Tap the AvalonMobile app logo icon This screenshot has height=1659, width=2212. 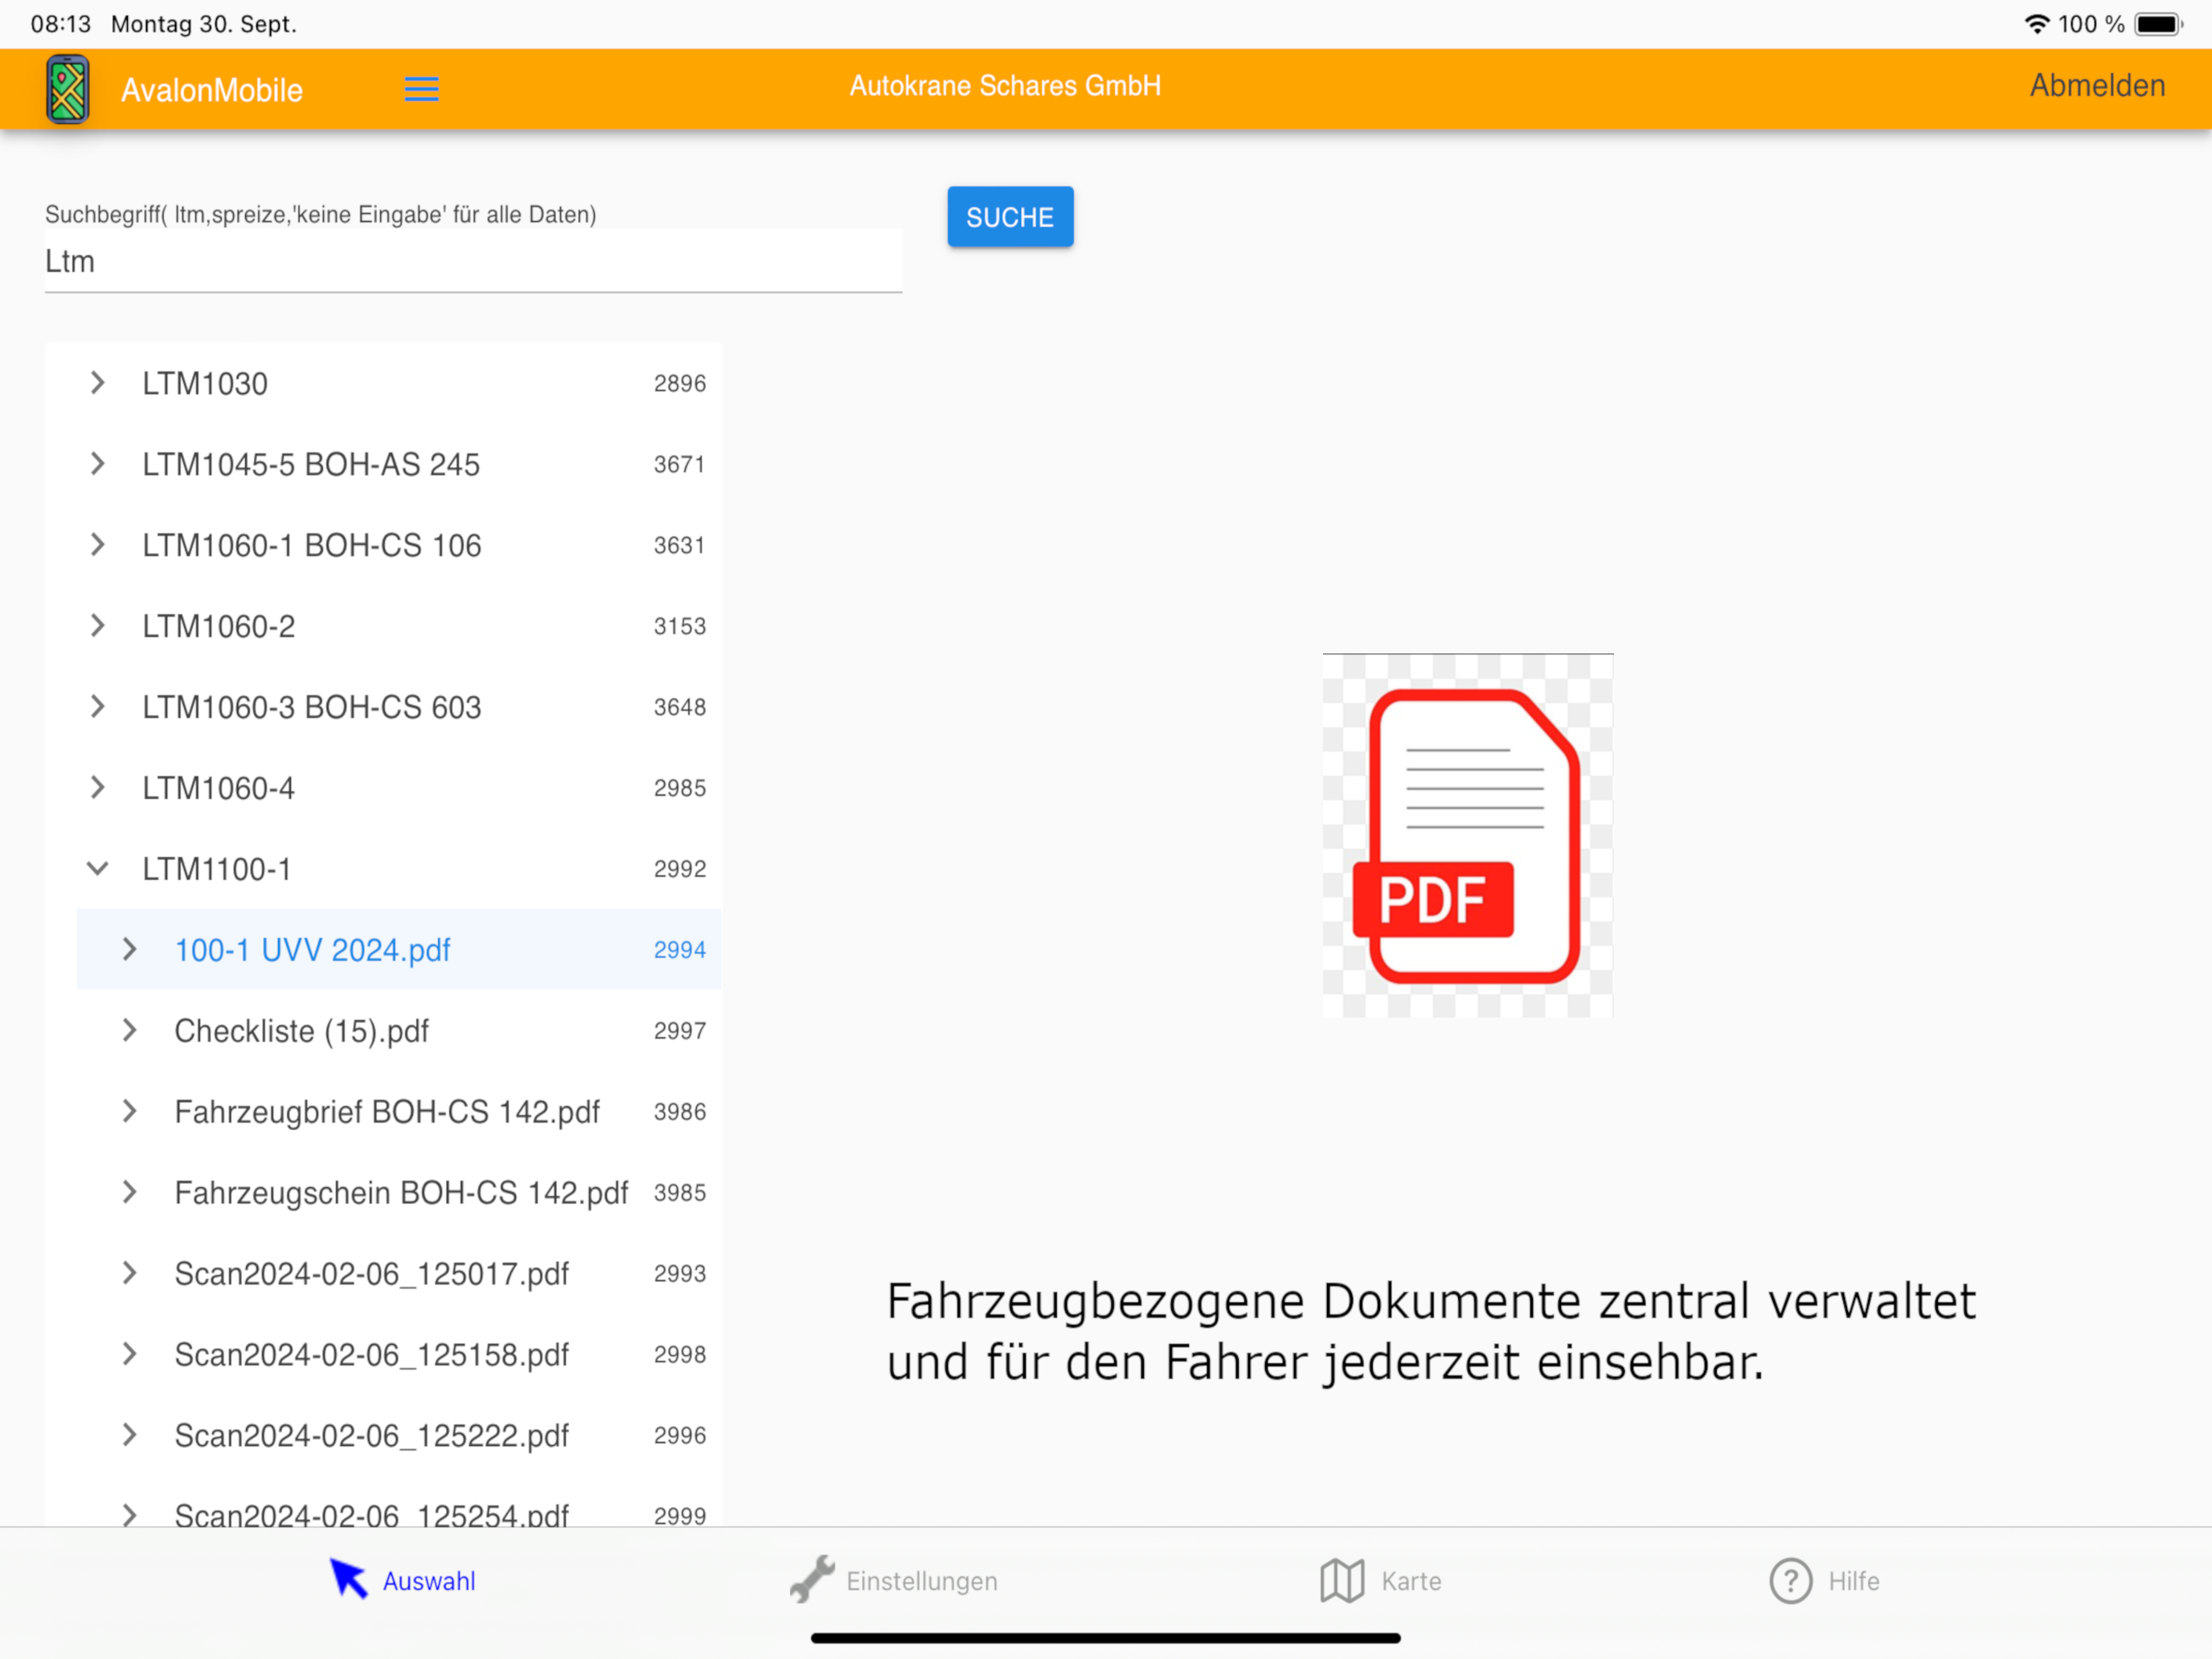pyautogui.click(x=67, y=89)
